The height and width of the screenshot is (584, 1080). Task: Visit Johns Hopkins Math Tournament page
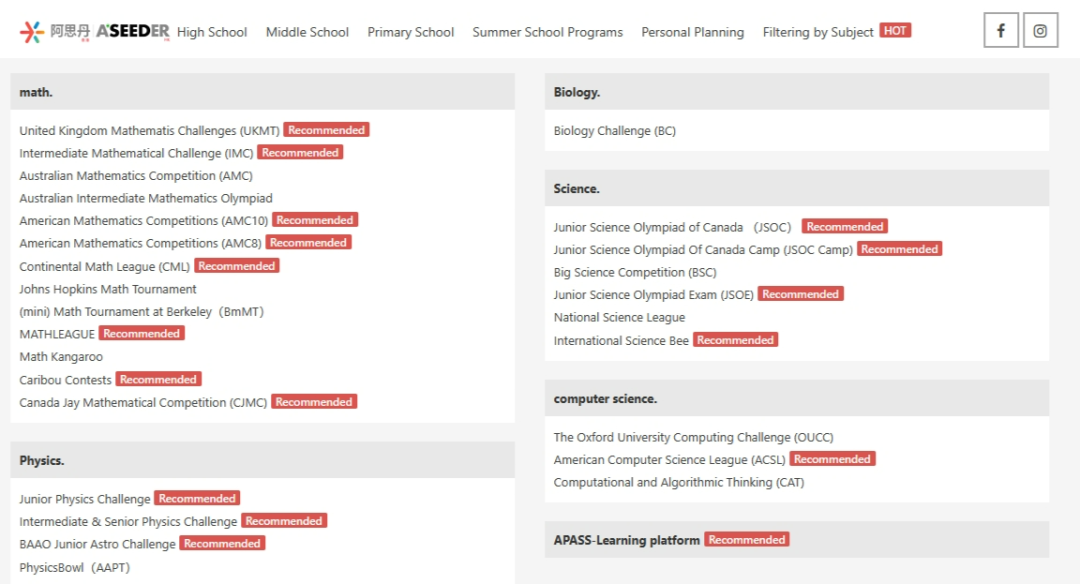[x=108, y=289]
